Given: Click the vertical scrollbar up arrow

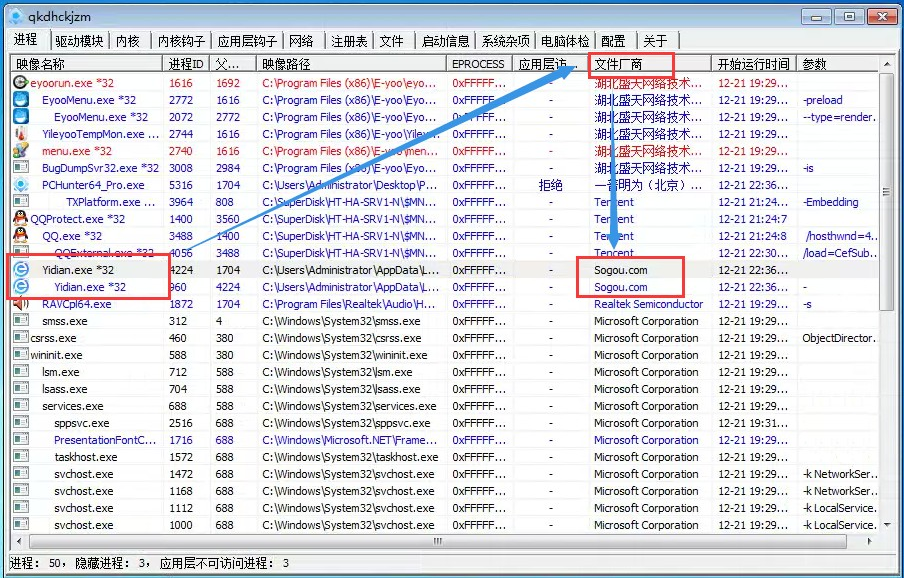Looking at the screenshot, I should pyautogui.click(x=886, y=64).
